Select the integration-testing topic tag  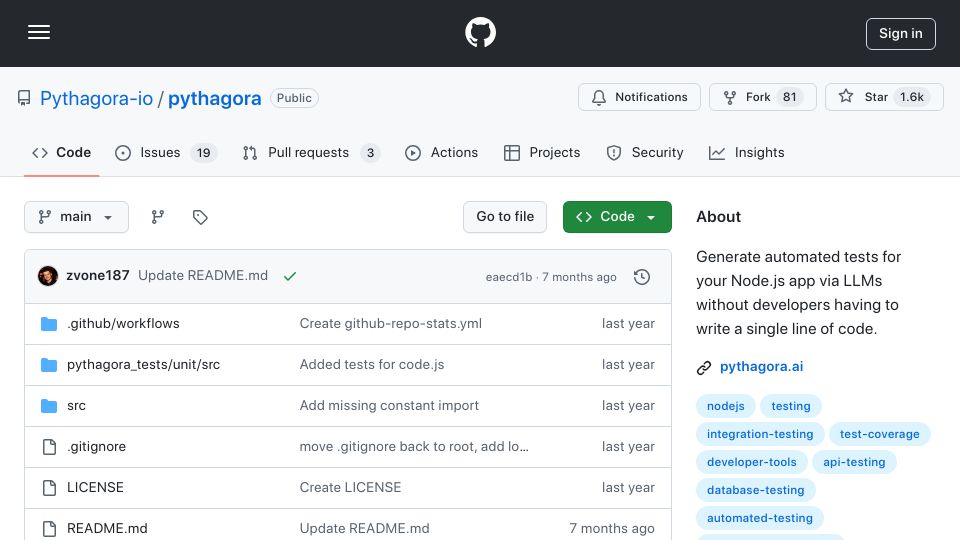point(760,434)
